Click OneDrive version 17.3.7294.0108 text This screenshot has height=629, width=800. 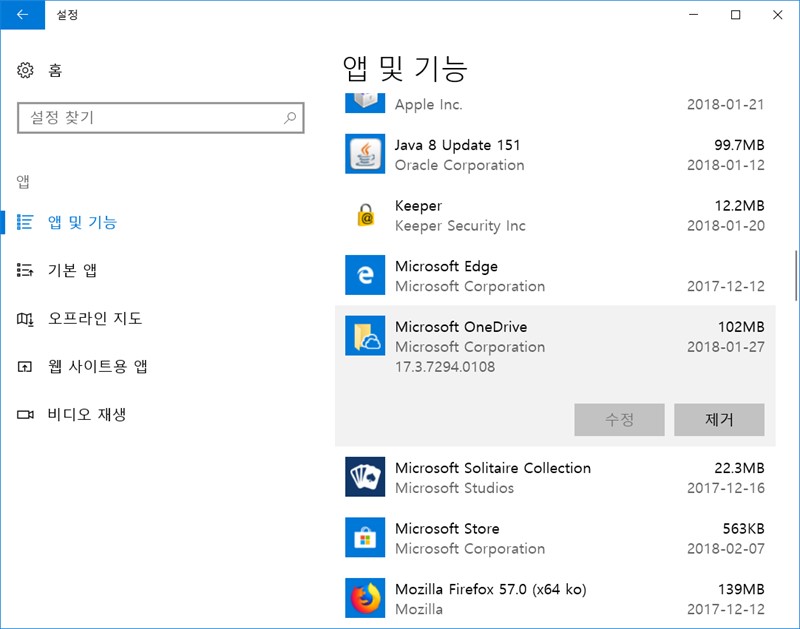pos(444,367)
